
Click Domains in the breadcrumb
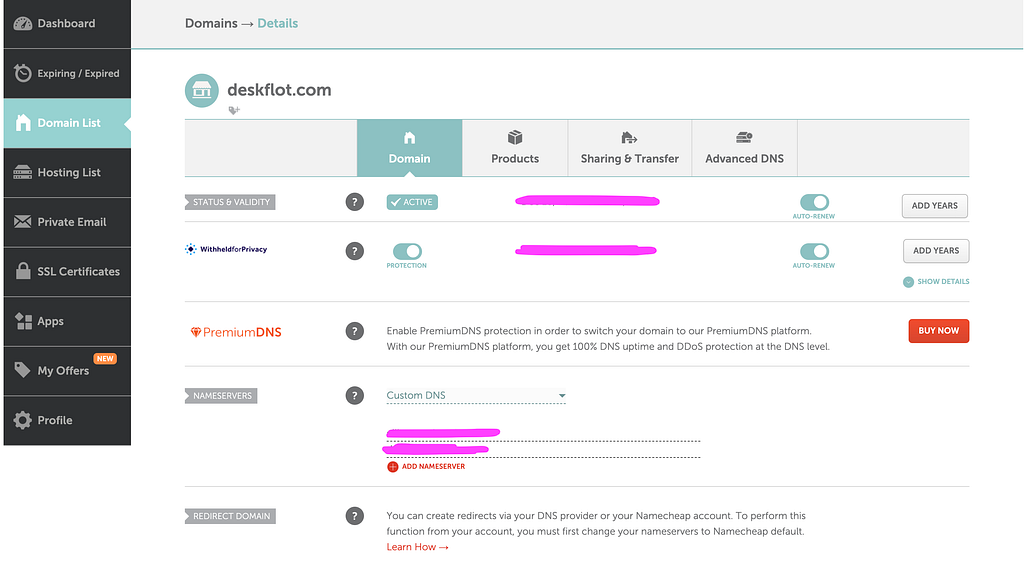click(x=211, y=24)
